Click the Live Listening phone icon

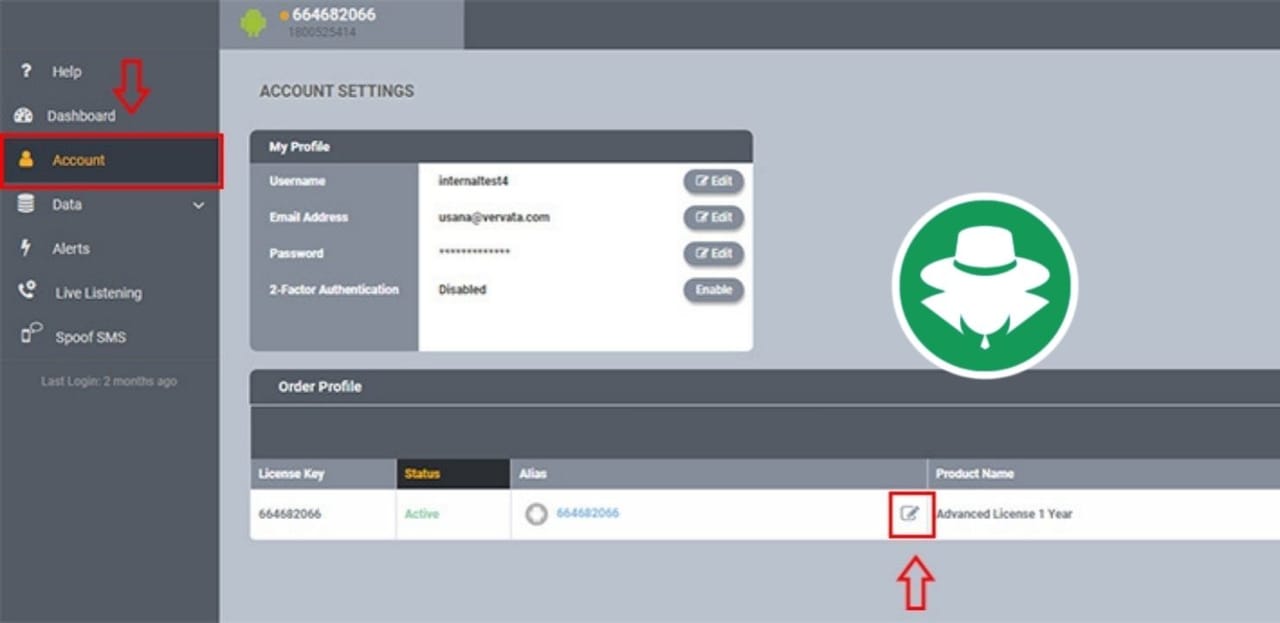[28, 292]
